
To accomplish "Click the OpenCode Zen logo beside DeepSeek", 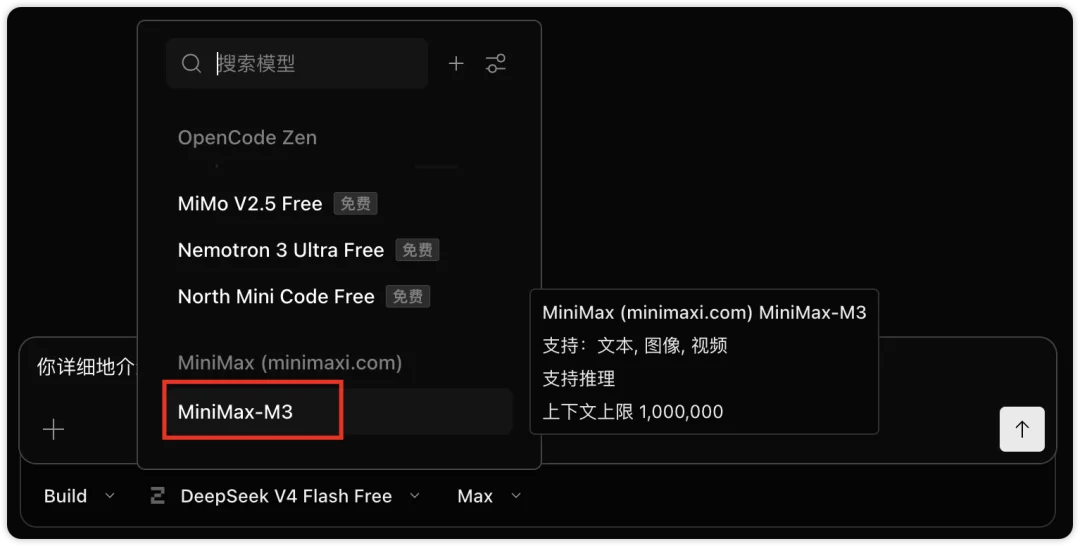I will click(158, 496).
